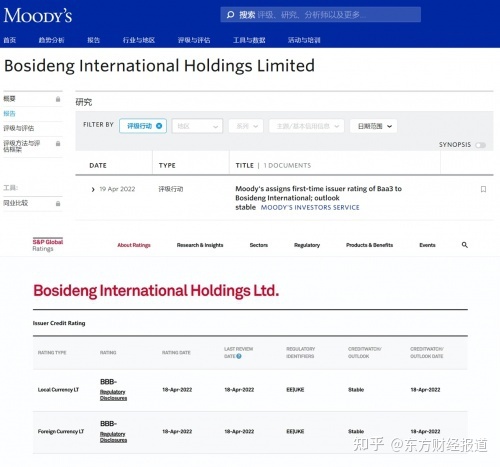Image resolution: width=500 pixels, height=467 pixels.
Task: Open Research & Insights menu item
Action: point(200,245)
